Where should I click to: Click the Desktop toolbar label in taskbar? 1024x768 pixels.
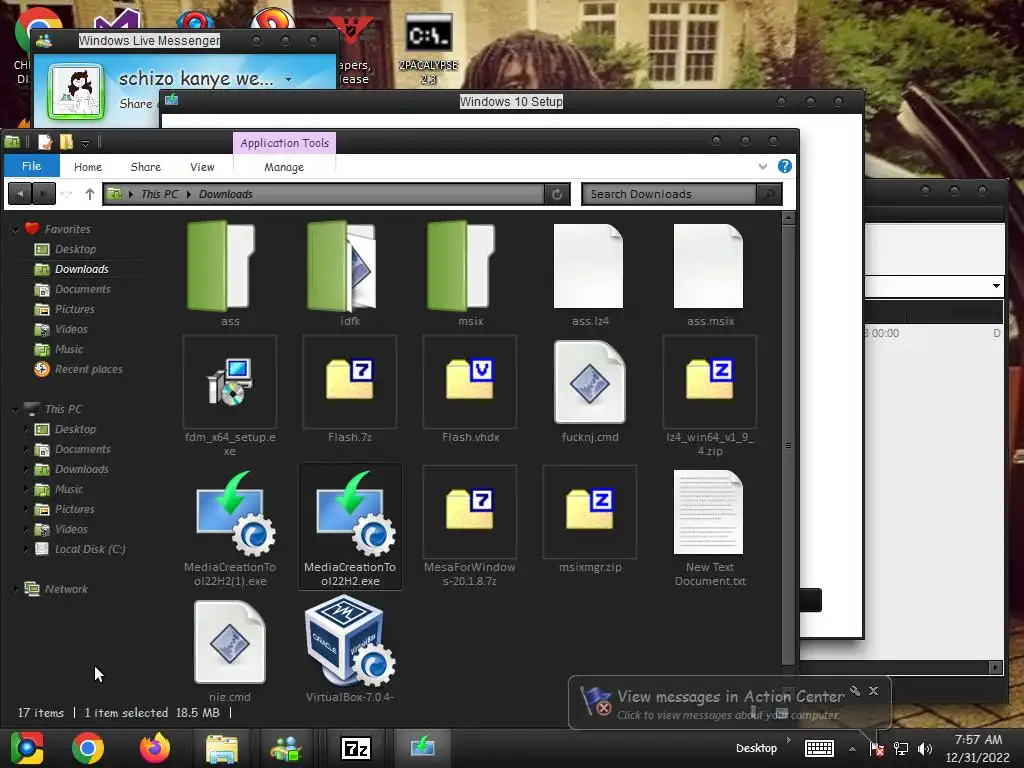point(756,748)
